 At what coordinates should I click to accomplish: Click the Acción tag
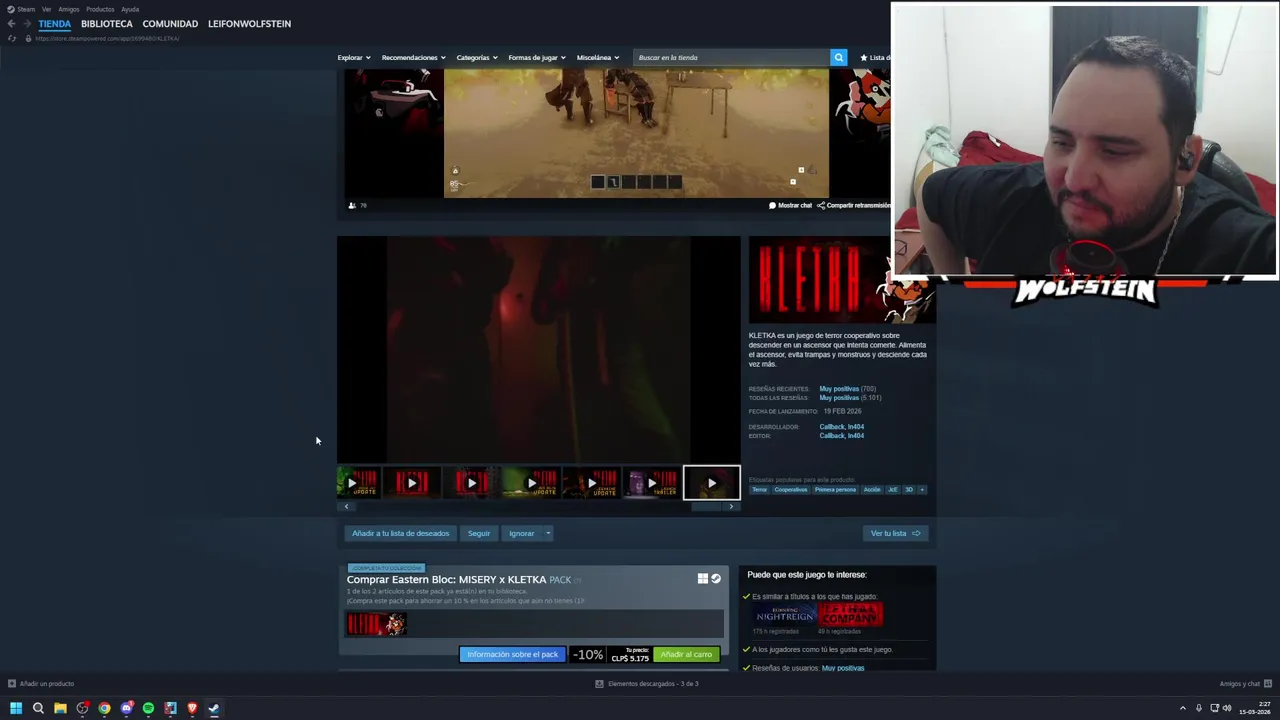pyautogui.click(x=872, y=490)
